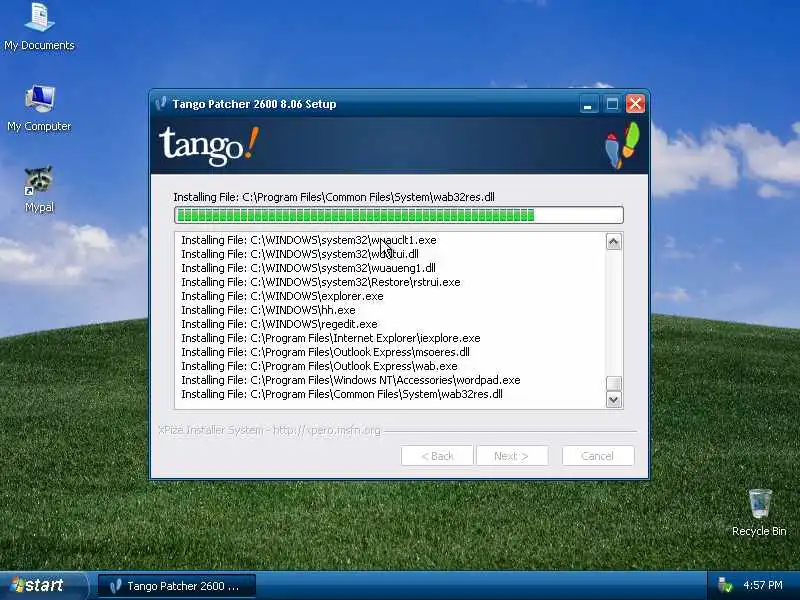The width and height of the screenshot is (800, 600).
Task: Click the 4:57 PM clock
Action: [763, 585]
